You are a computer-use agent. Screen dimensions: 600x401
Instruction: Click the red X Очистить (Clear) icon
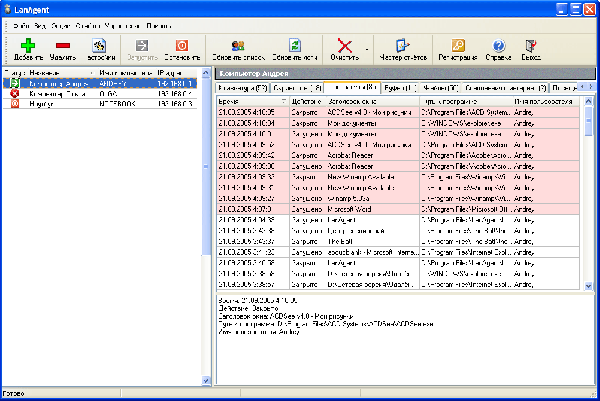[346, 46]
